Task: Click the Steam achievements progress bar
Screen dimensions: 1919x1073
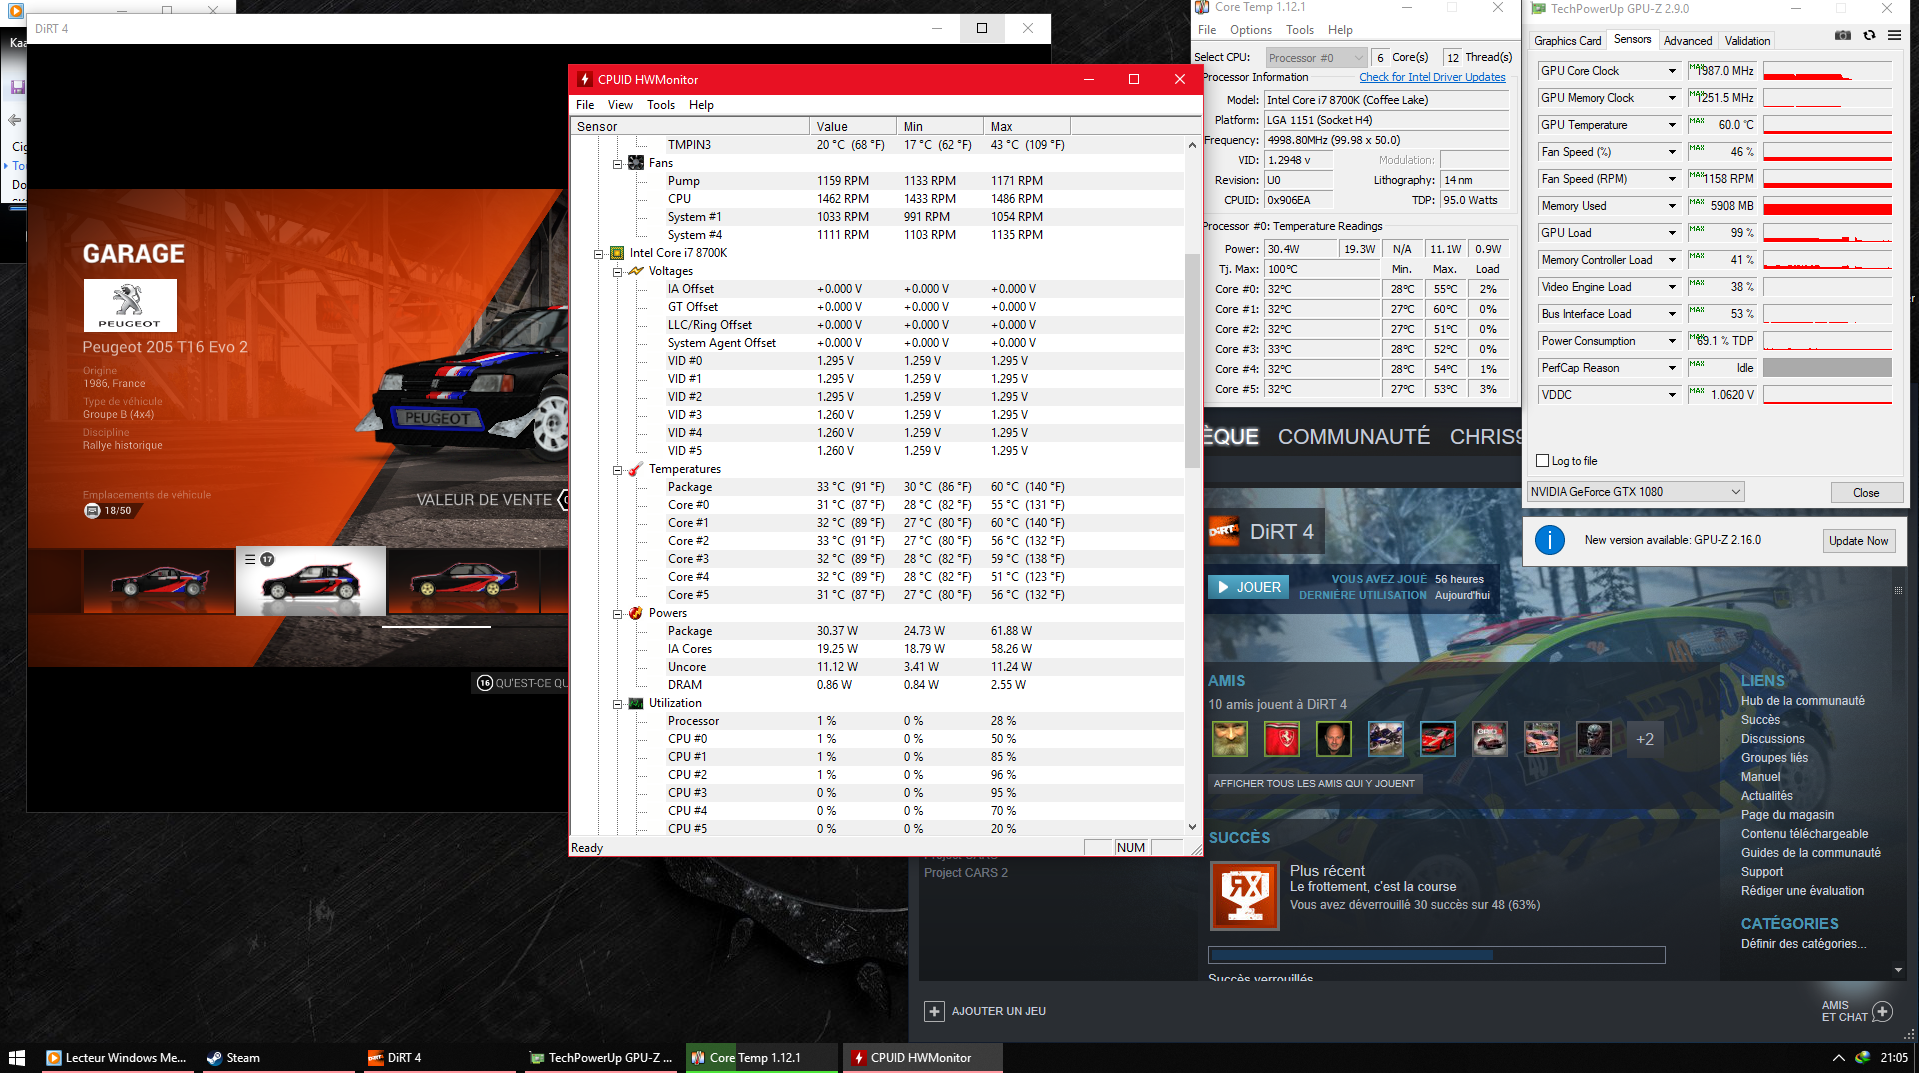Action: [1436, 955]
